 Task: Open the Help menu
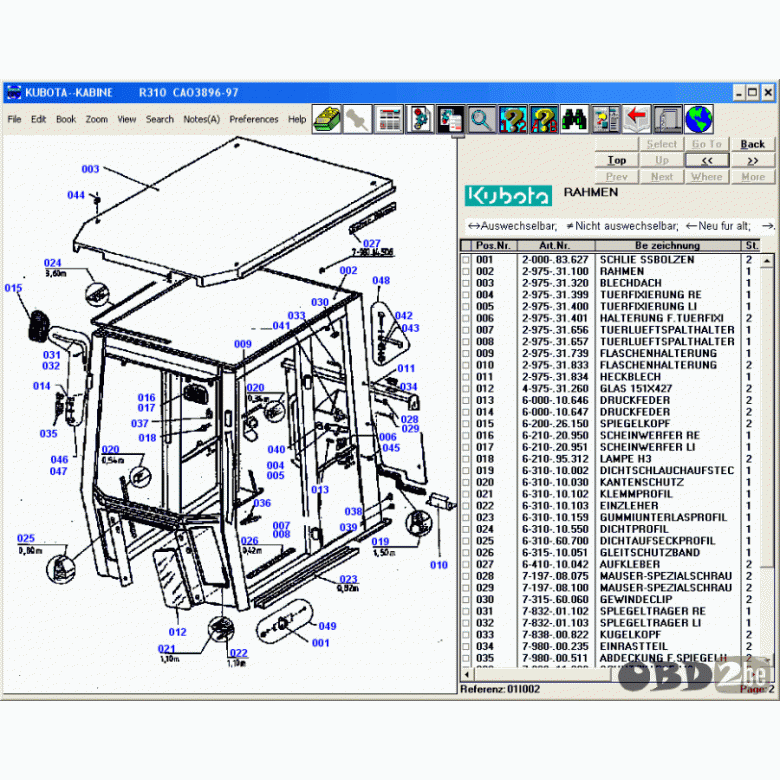click(x=297, y=119)
